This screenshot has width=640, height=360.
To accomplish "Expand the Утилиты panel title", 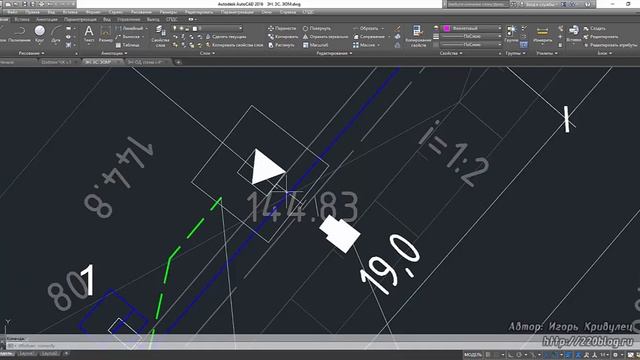I will pos(547,53).
